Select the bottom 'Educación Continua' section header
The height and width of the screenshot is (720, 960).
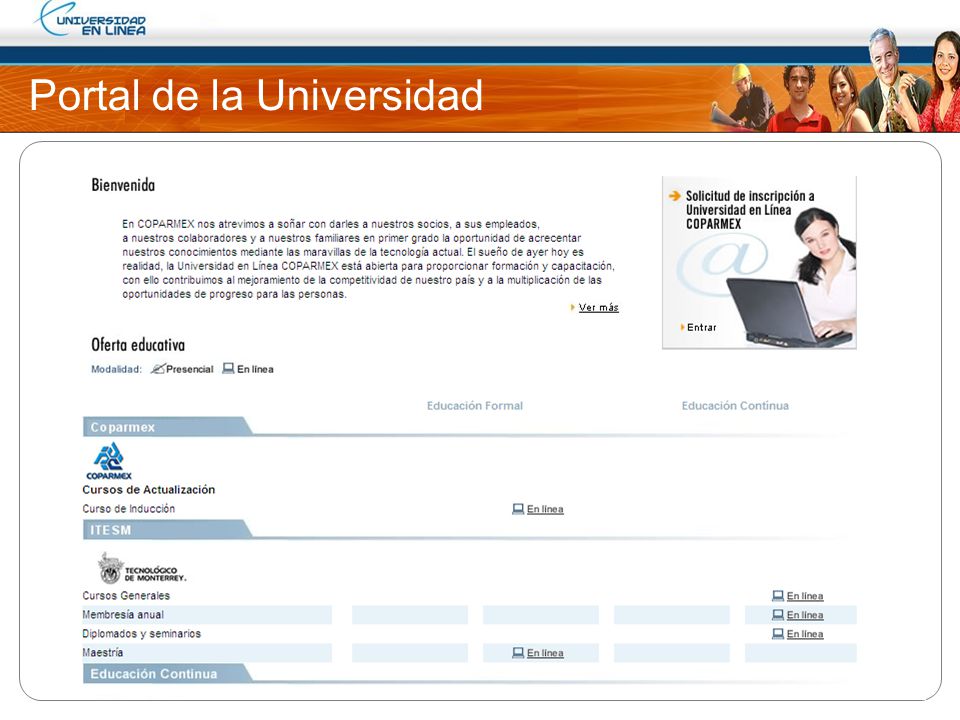(167, 673)
